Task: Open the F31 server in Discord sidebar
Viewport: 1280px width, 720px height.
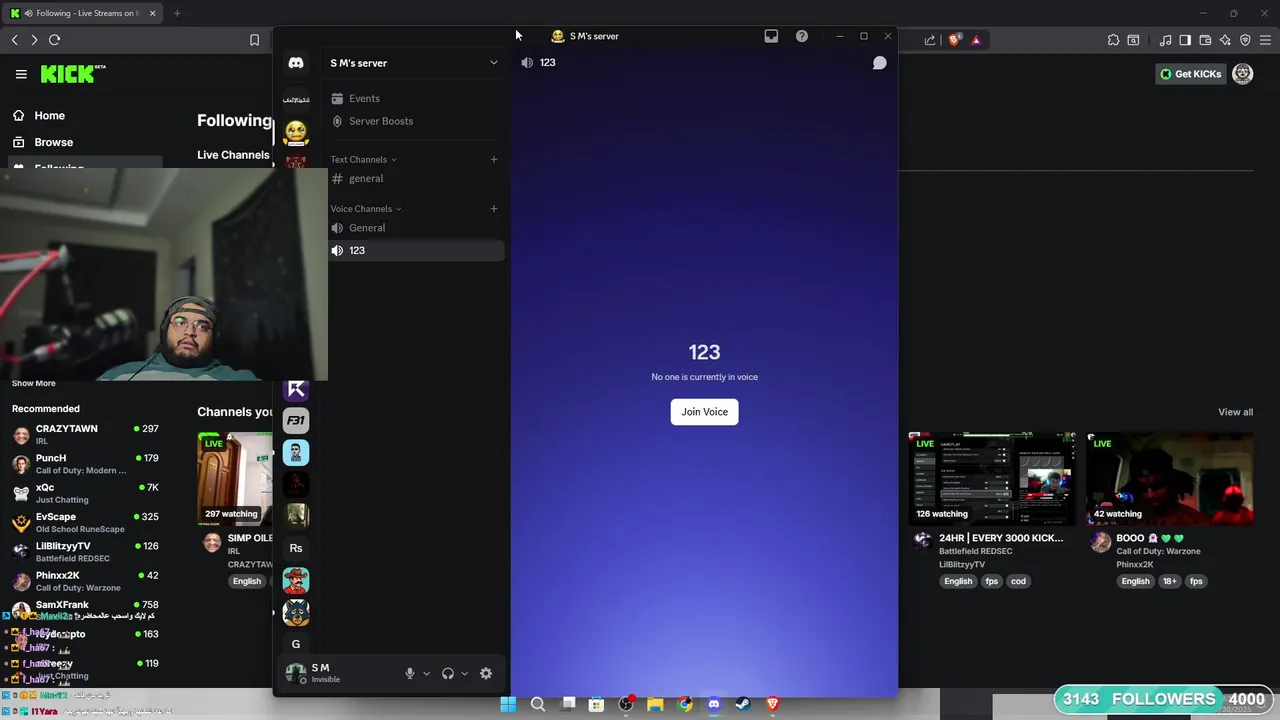Action: (x=295, y=421)
